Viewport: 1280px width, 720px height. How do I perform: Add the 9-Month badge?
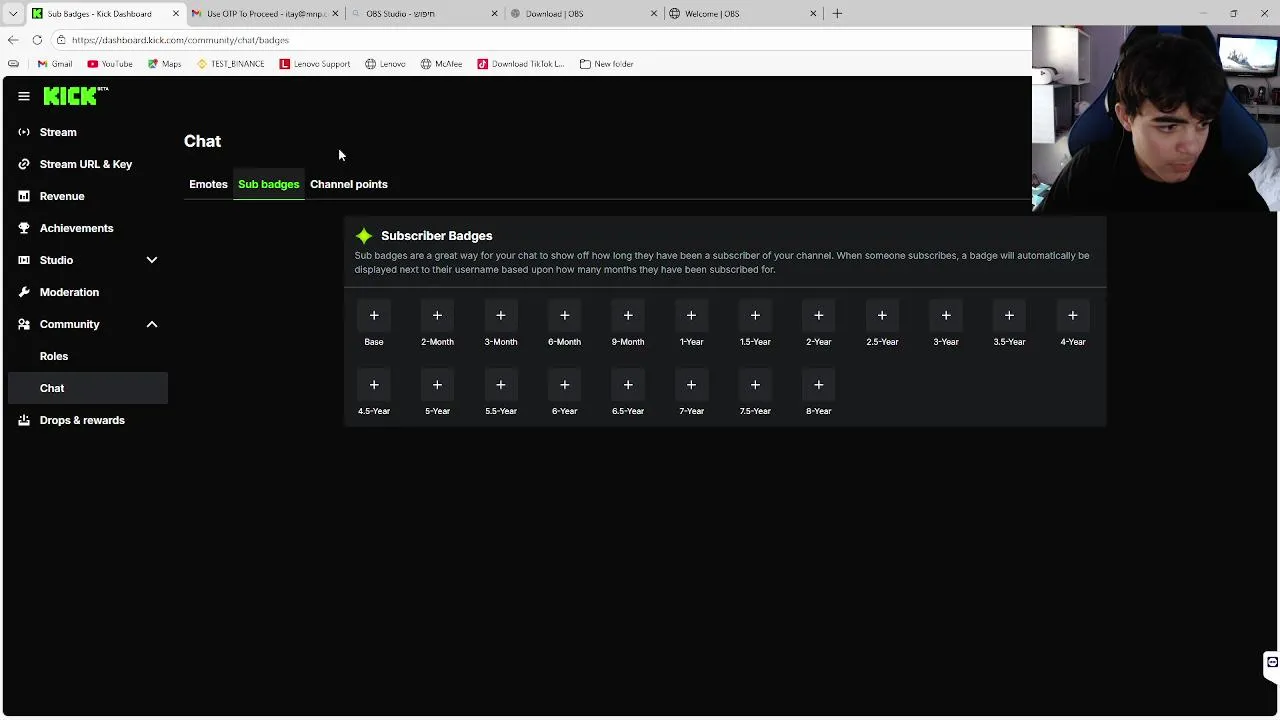coord(628,316)
